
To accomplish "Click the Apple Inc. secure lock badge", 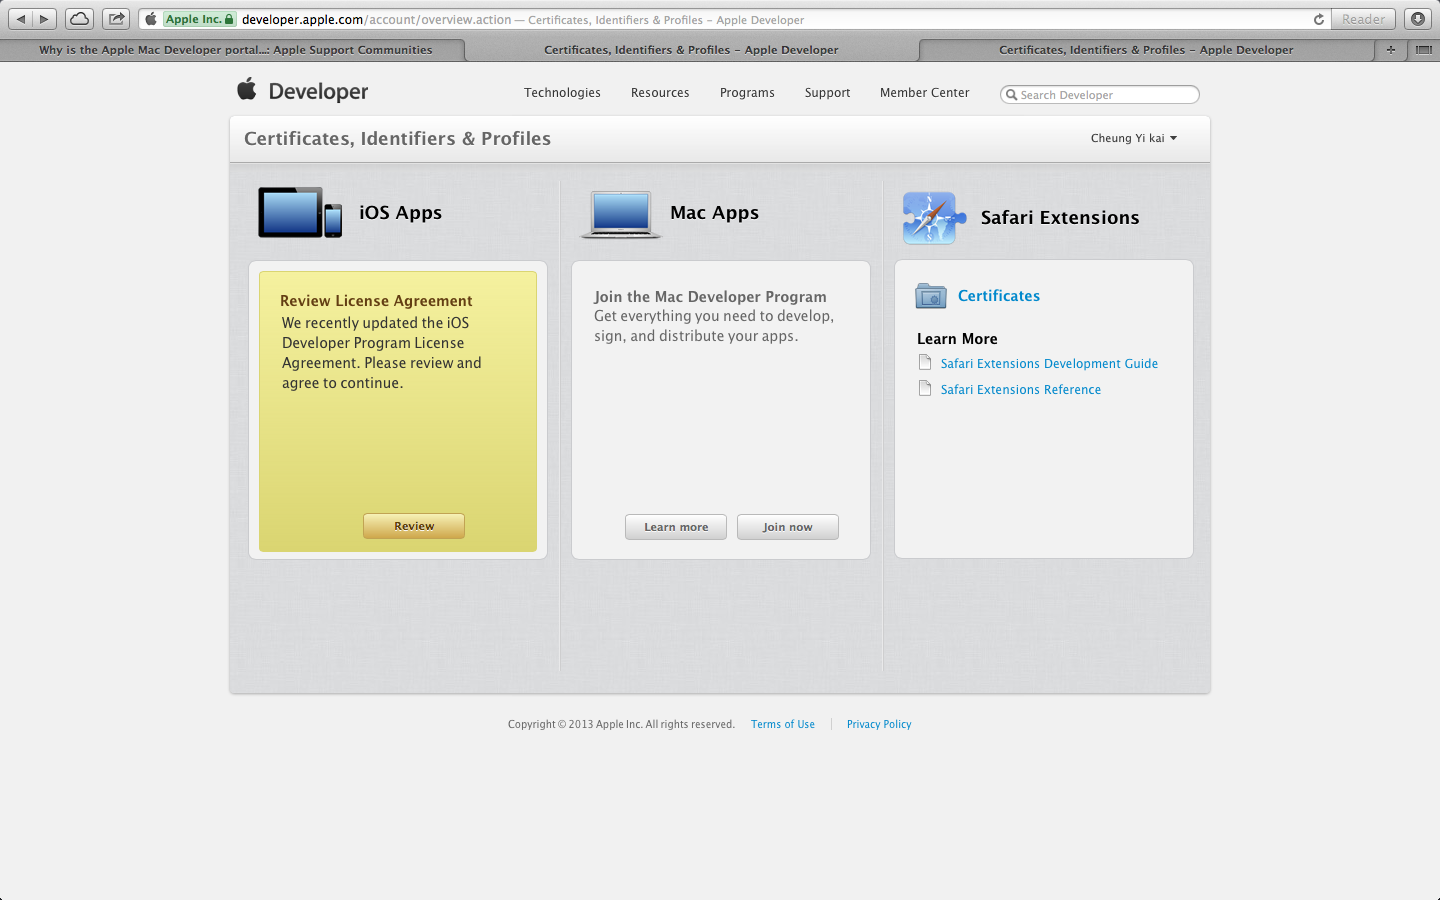I will click(x=199, y=19).
